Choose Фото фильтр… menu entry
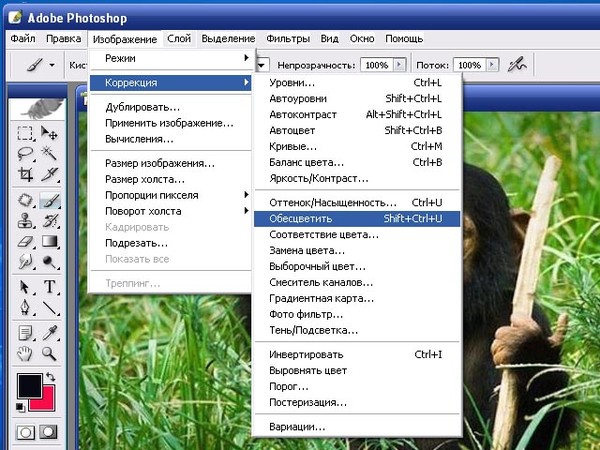600x450 pixels. [357, 315]
